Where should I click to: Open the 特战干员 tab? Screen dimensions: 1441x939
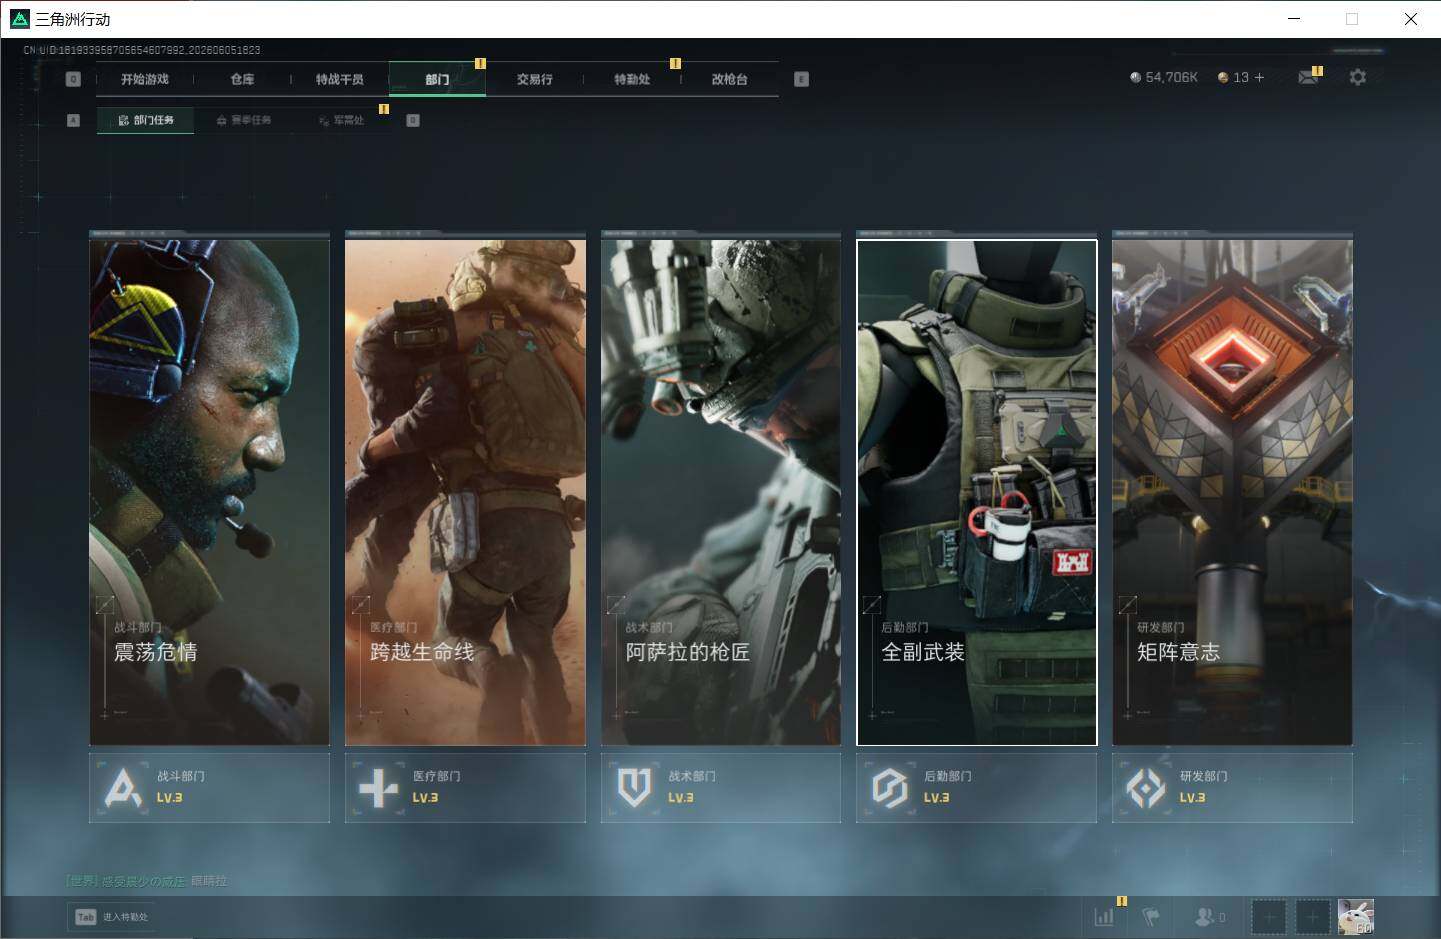(340, 79)
